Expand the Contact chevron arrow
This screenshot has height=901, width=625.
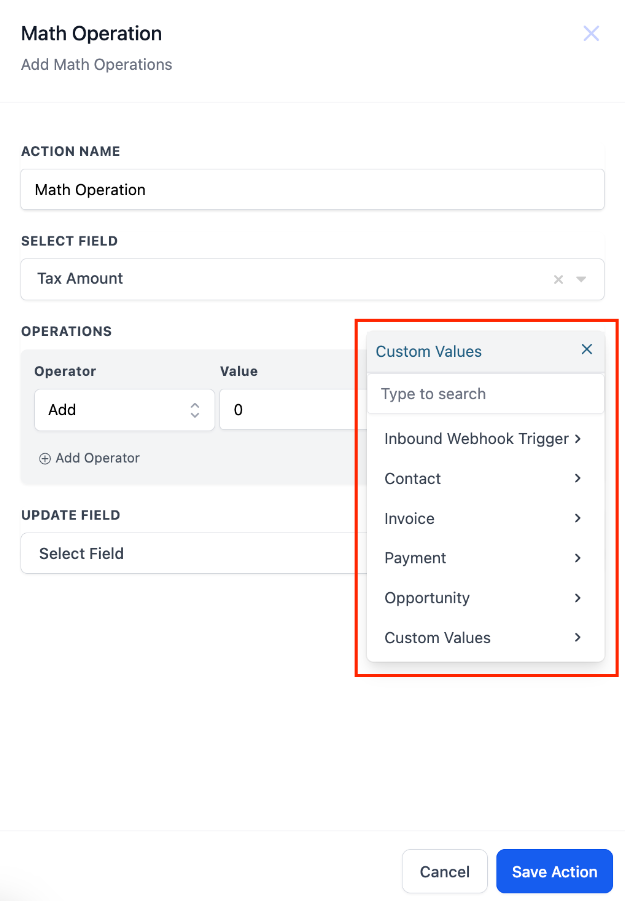(x=578, y=478)
